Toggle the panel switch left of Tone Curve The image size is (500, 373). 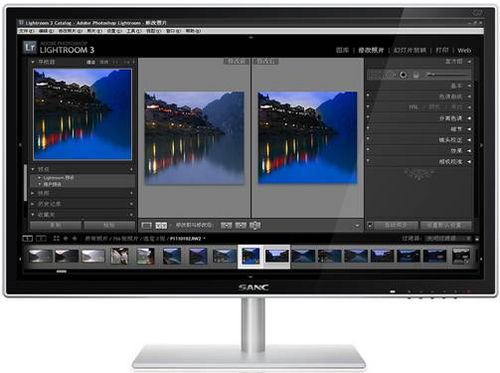click(368, 96)
